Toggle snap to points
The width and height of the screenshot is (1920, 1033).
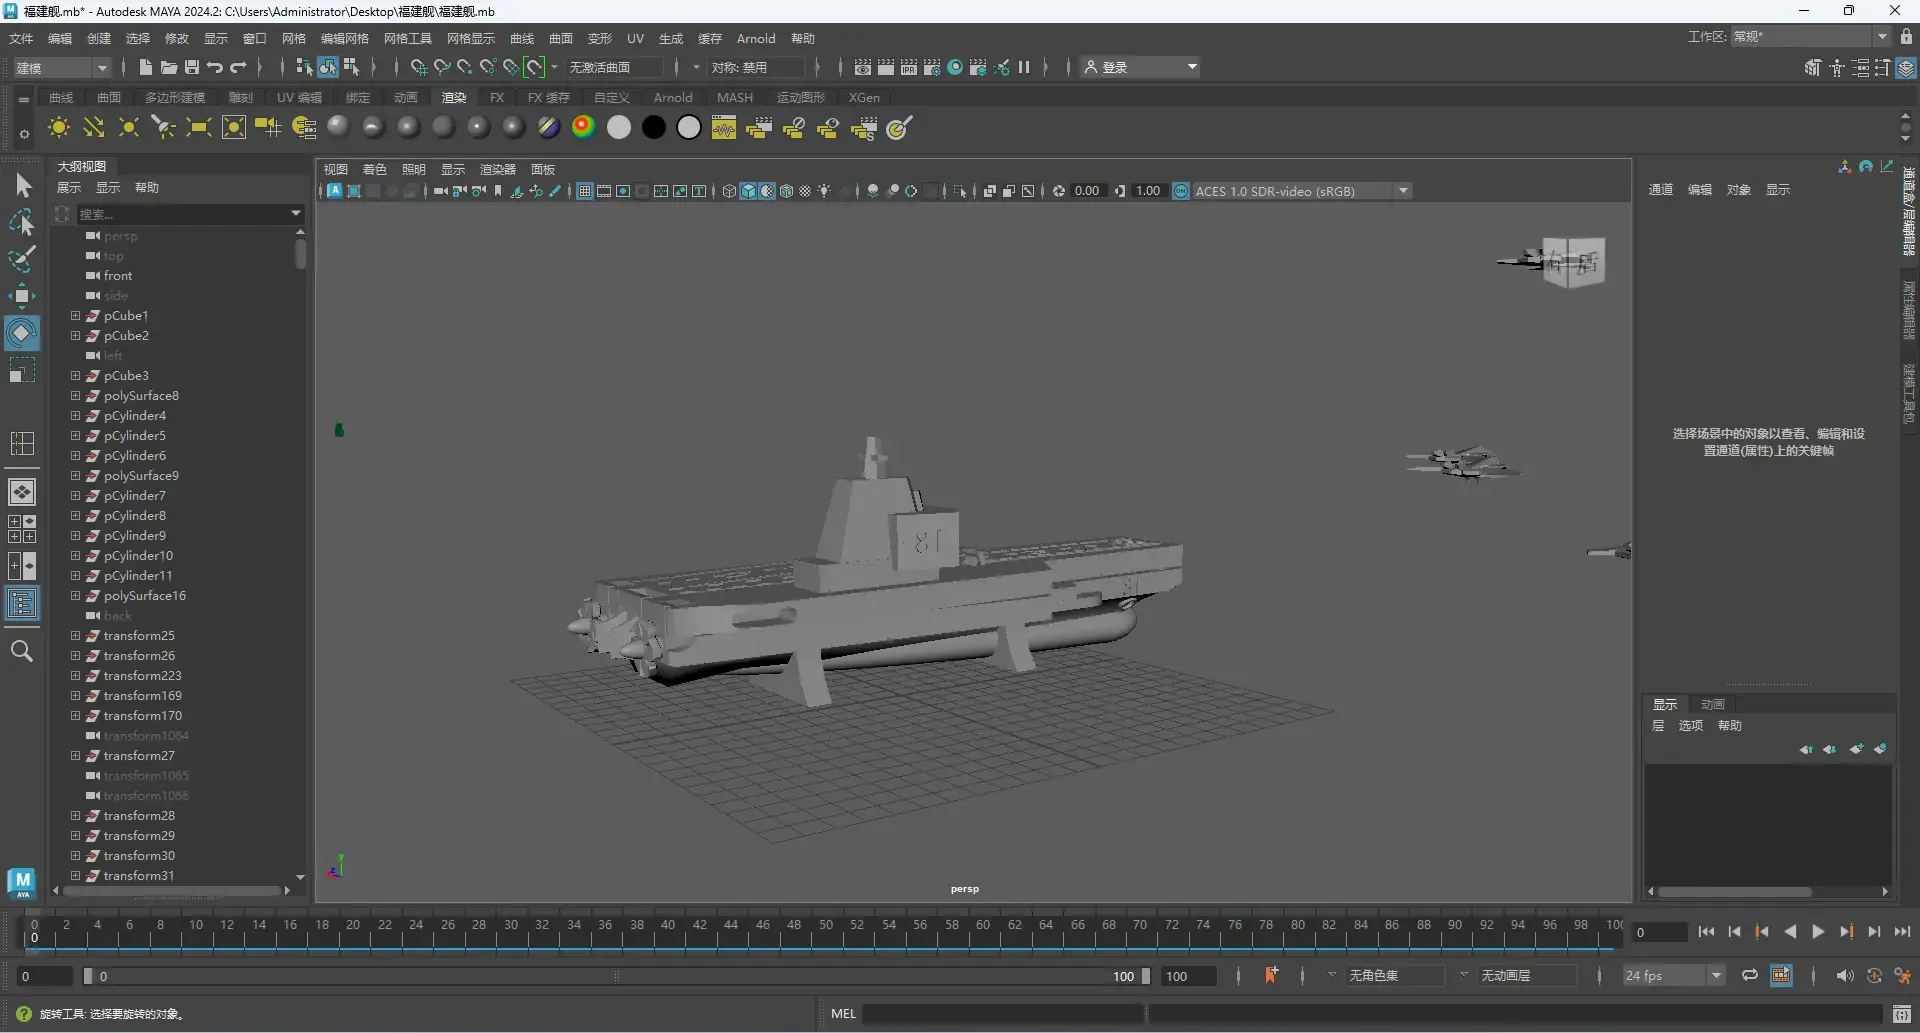(465, 67)
